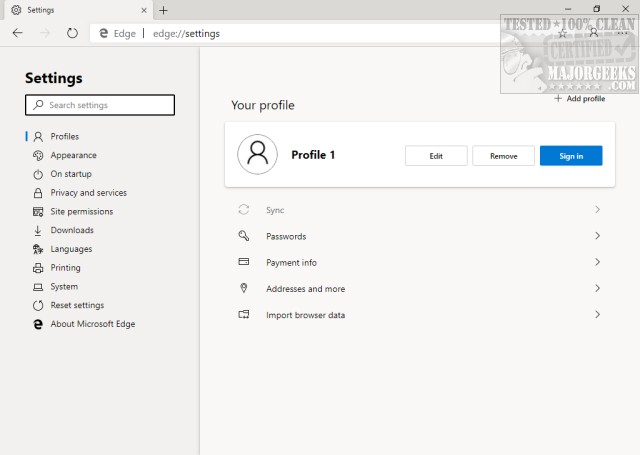Click the Addresses location pin icon
This screenshot has height=455, width=640.
tap(243, 288)
